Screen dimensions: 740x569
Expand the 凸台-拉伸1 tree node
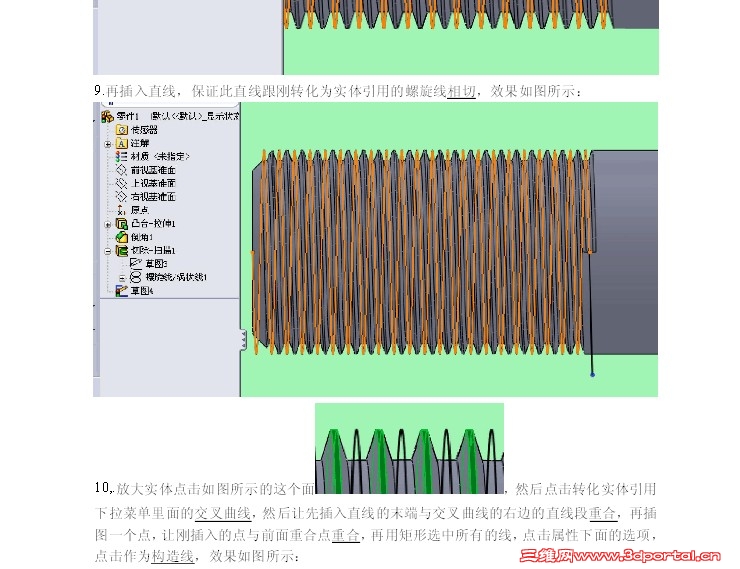tap(108, 225)
